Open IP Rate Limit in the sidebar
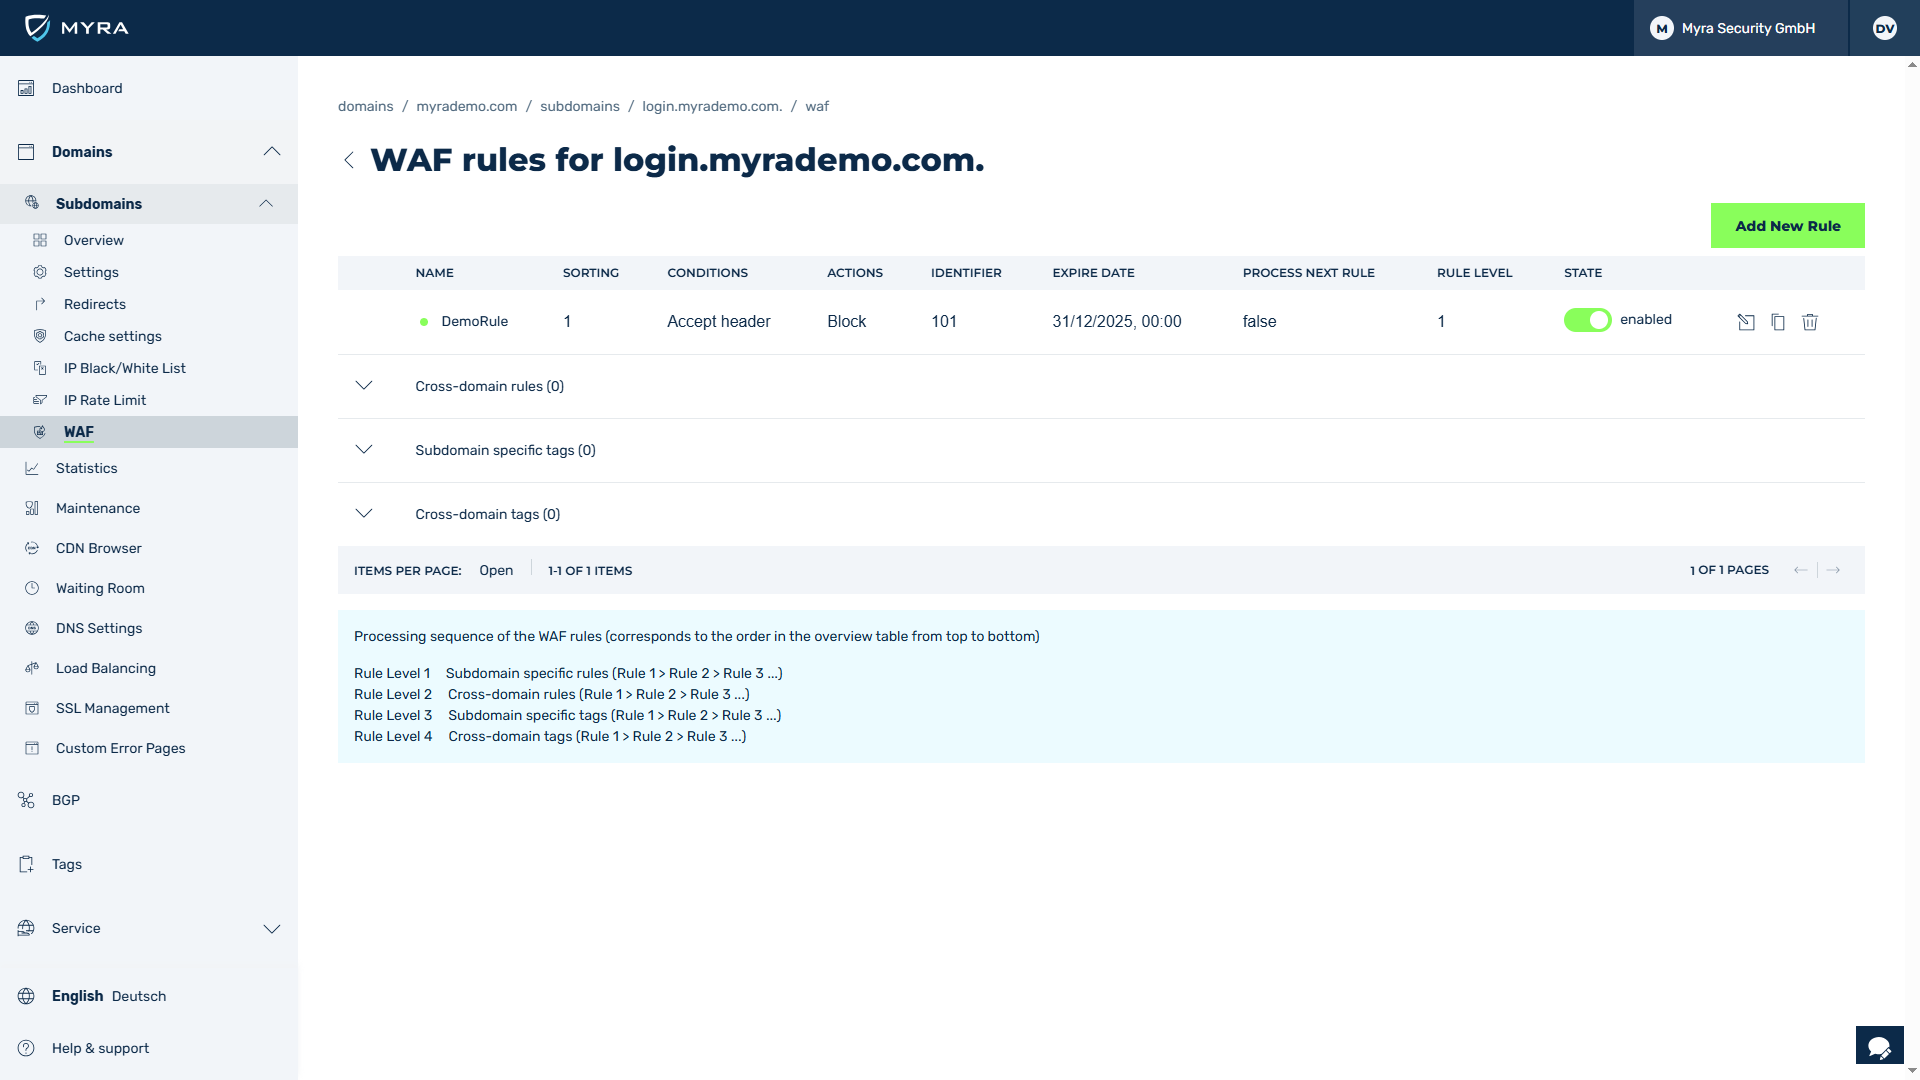The height and width of the screenshot is (1080, 1920). click(105, 400)
